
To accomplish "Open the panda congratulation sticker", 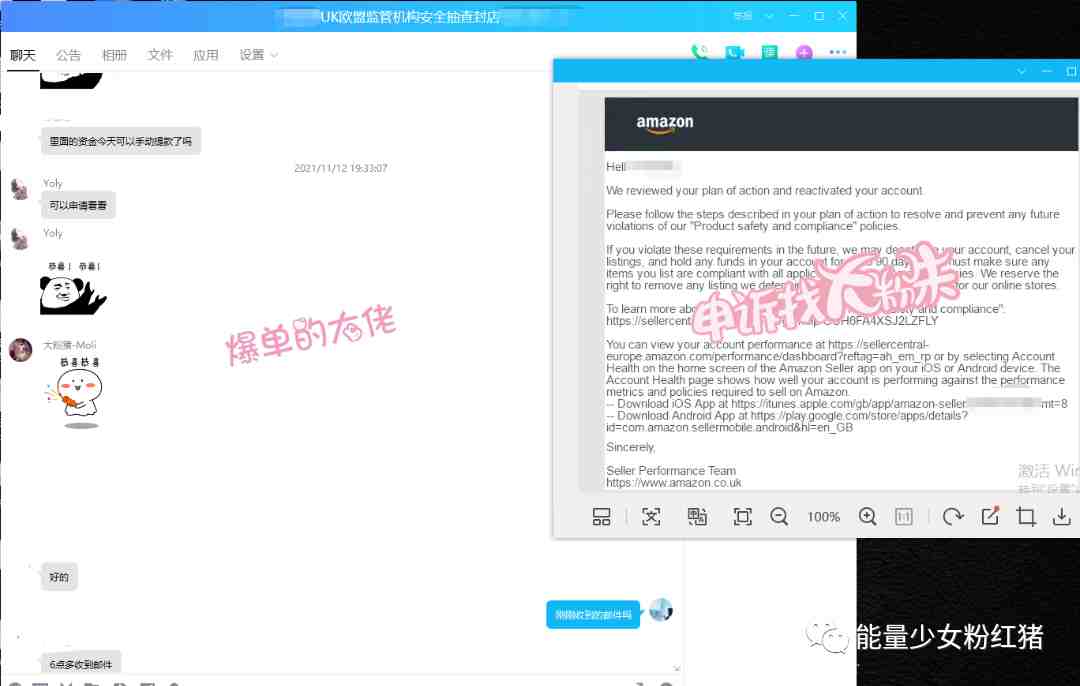I will pyautogui.click(x=73, y=288).
